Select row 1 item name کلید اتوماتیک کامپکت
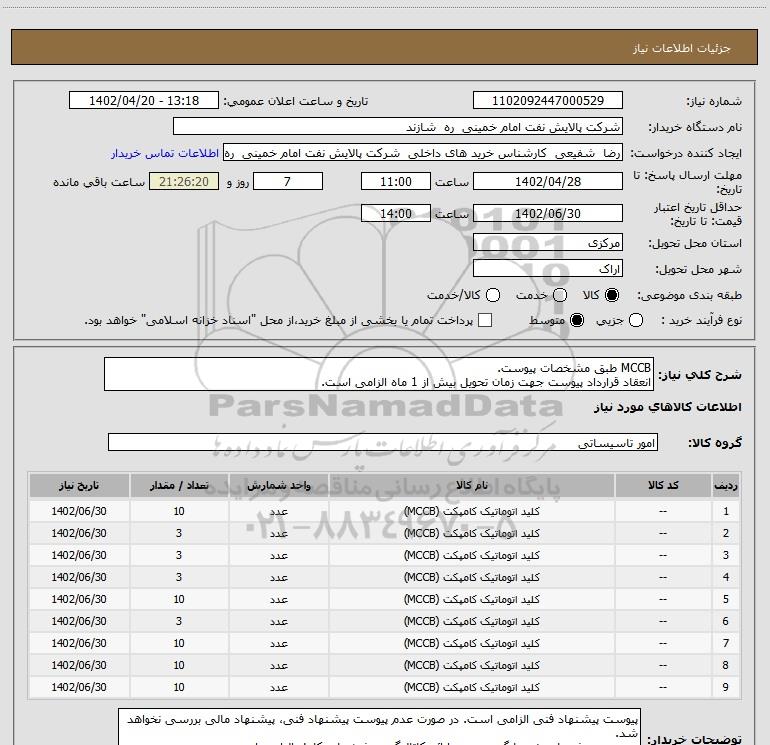This screenshot has height=745, width=770. (x=471, y=511)
